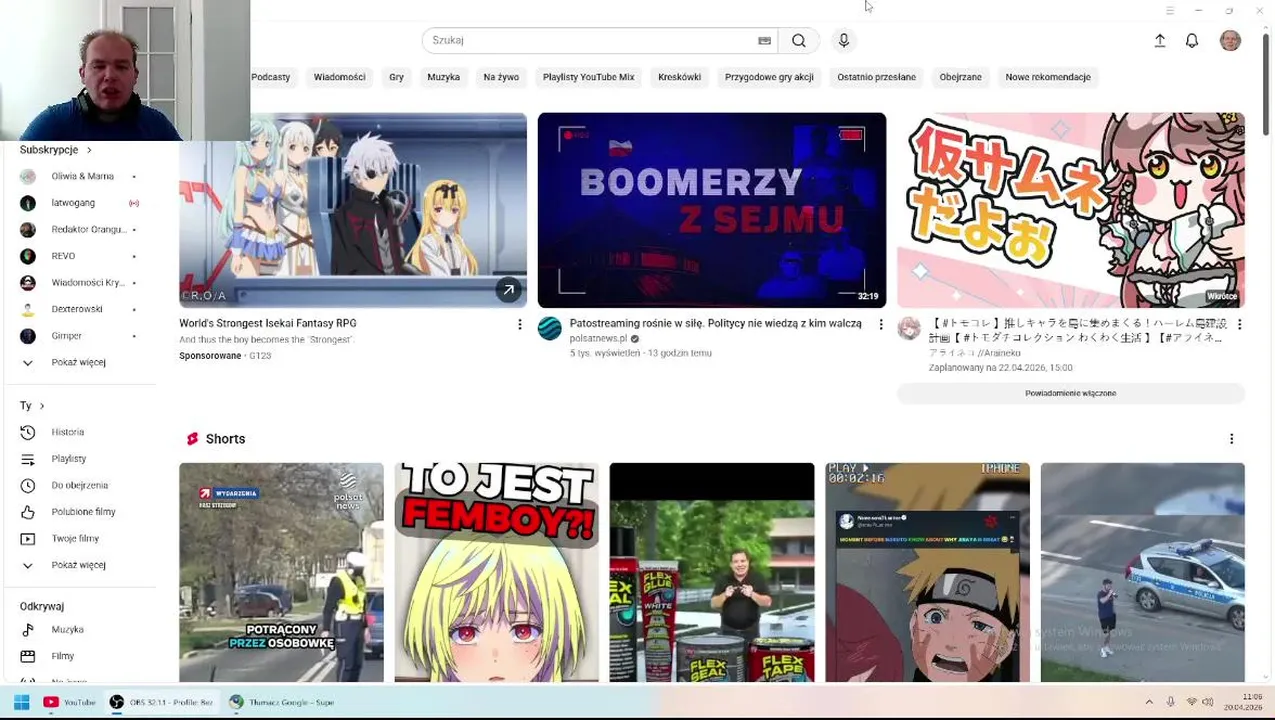
Task: Click the YouTube taskbar button
Action: [x=70, y=702]
